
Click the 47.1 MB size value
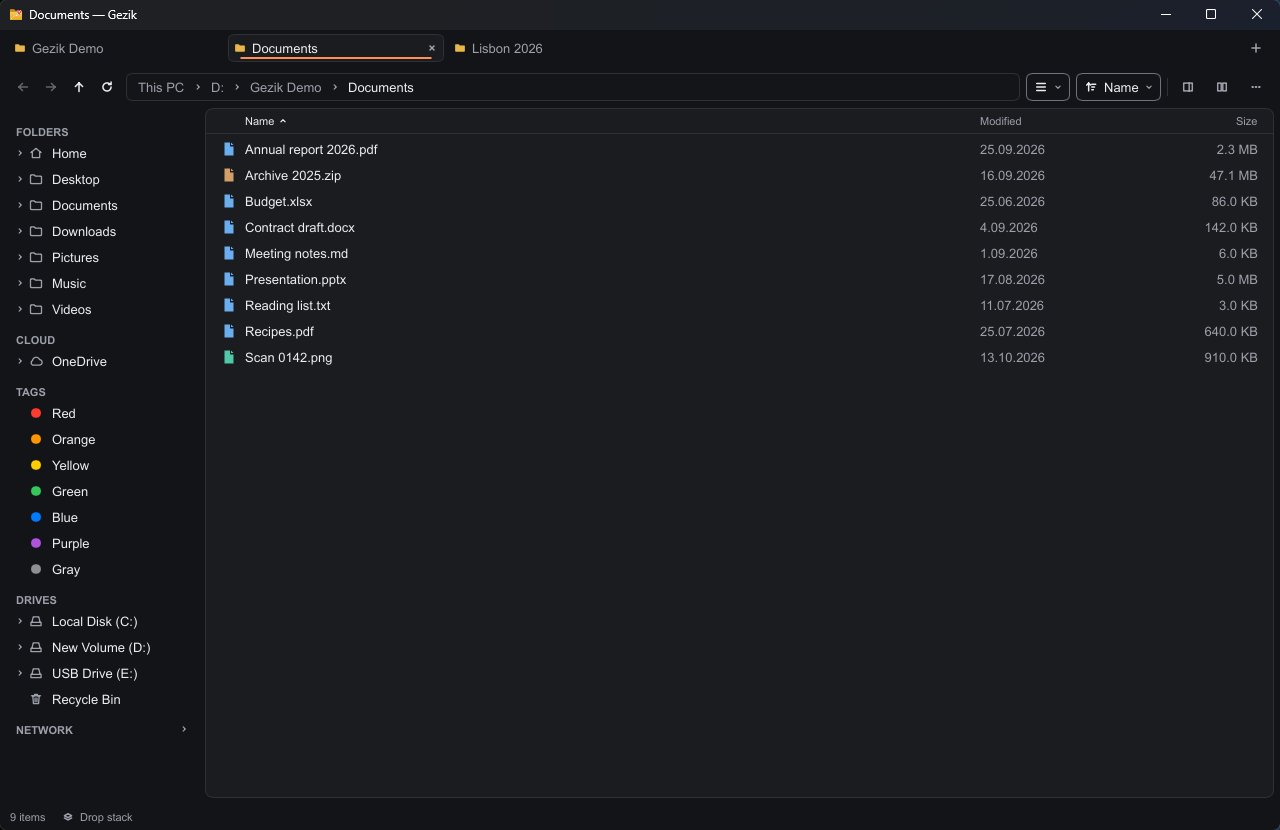pyautogui.click(x=1233, y=175)
